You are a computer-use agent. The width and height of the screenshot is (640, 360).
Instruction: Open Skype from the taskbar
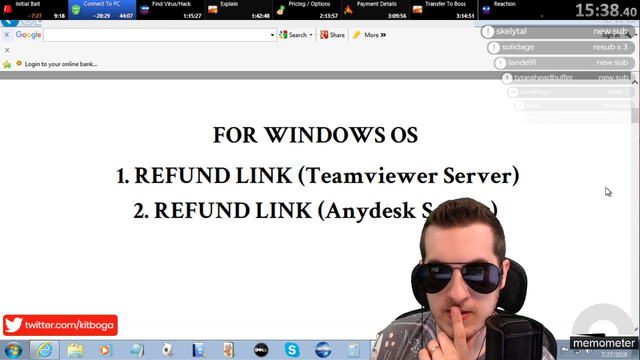click(x=292, y=350)
